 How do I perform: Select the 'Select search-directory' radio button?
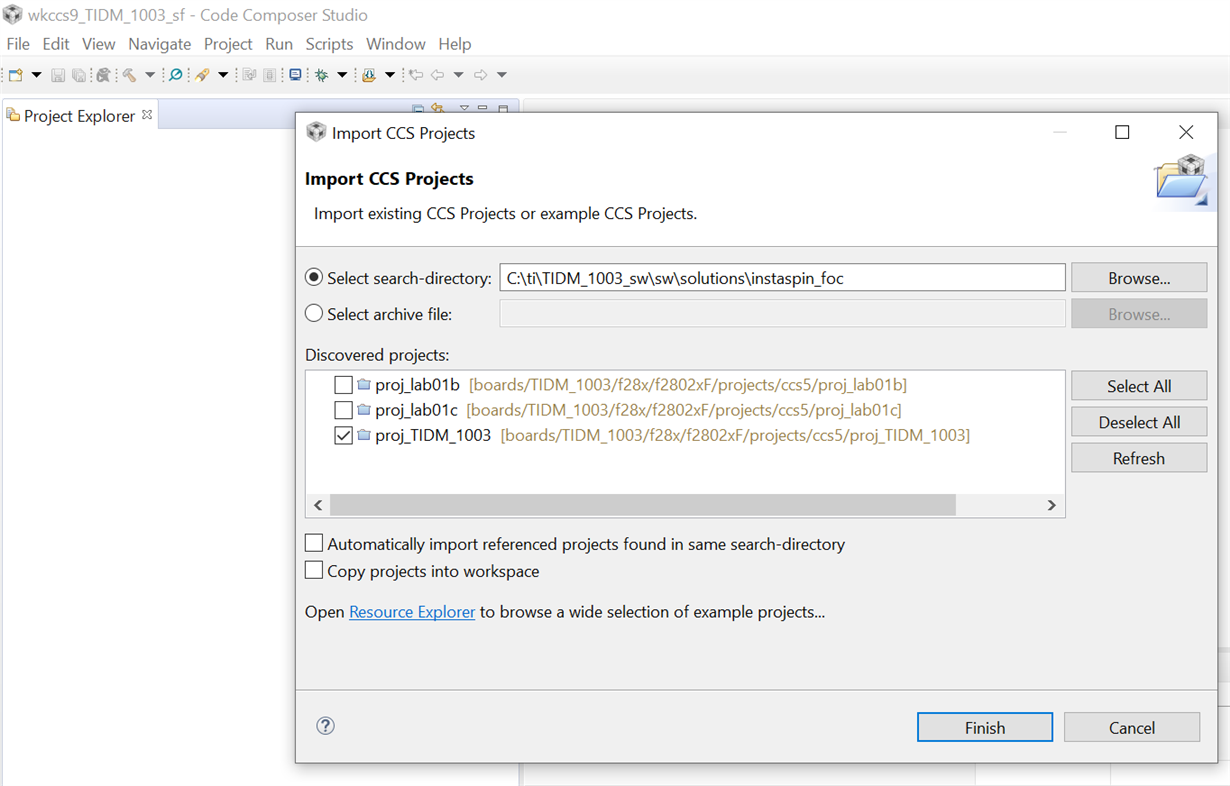[x=314, y=278]
